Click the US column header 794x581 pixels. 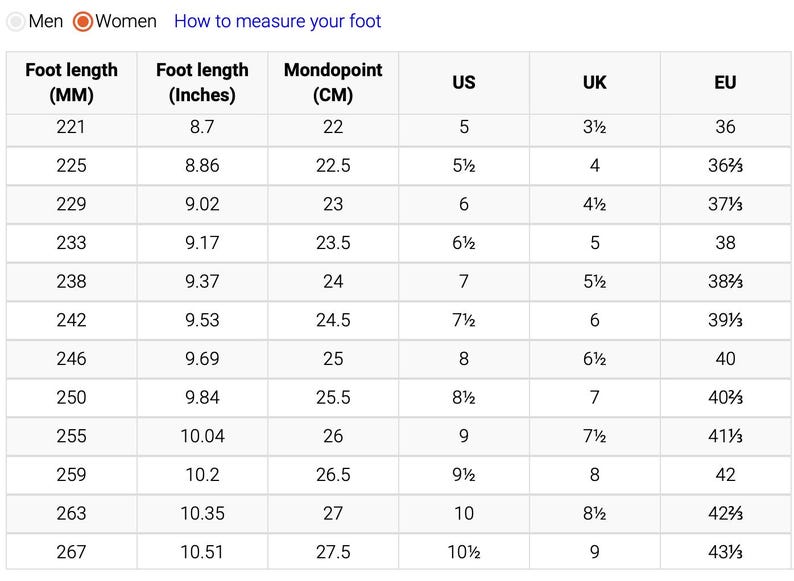pyautogui.click(x=463, y=83)
